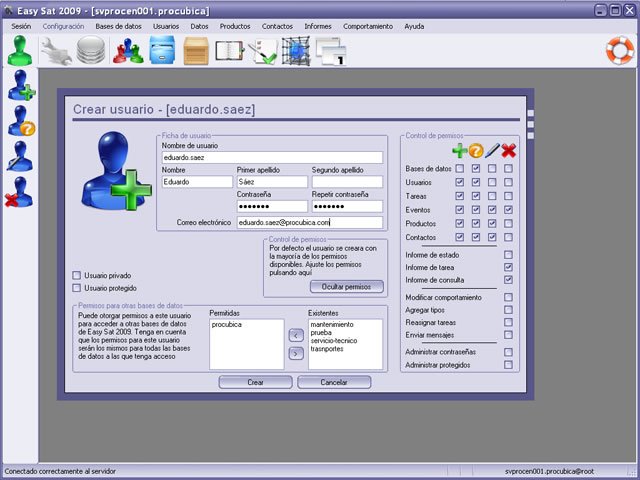640x480 pixels.
Task: Enable the Usuario privado checkbox
Action: (x=76, y=275)
